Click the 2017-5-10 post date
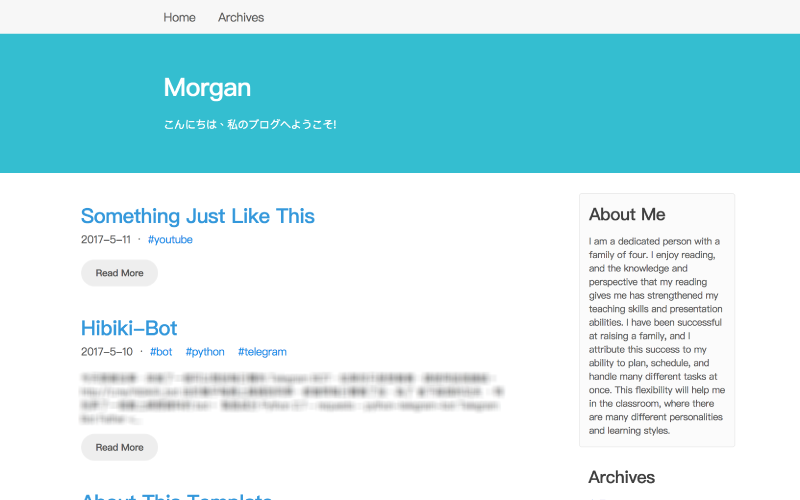The image size is (800, 500). point(106,352)
